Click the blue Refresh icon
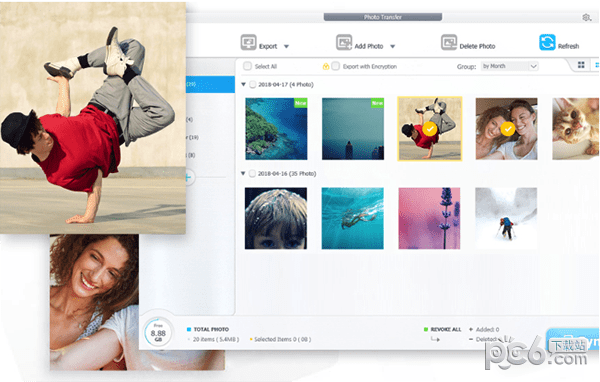The image size is (600, 382). [x=547, y=42]
